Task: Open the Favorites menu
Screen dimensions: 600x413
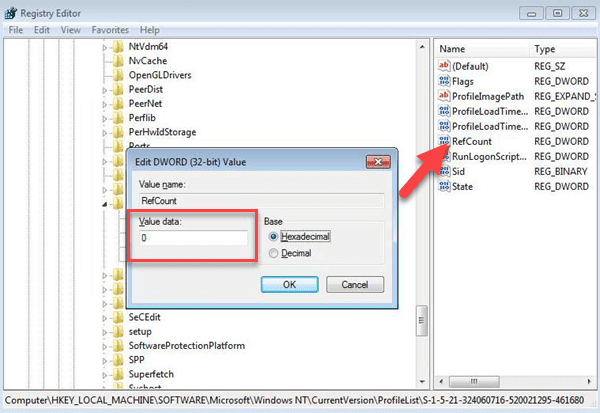Action: pos(110,30)
